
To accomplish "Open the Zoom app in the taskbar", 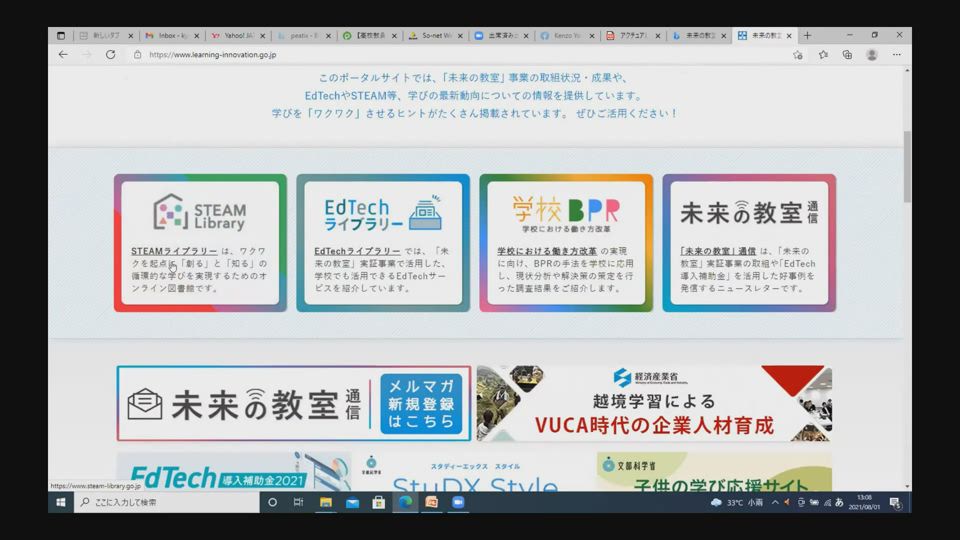I will pos(458,502).
